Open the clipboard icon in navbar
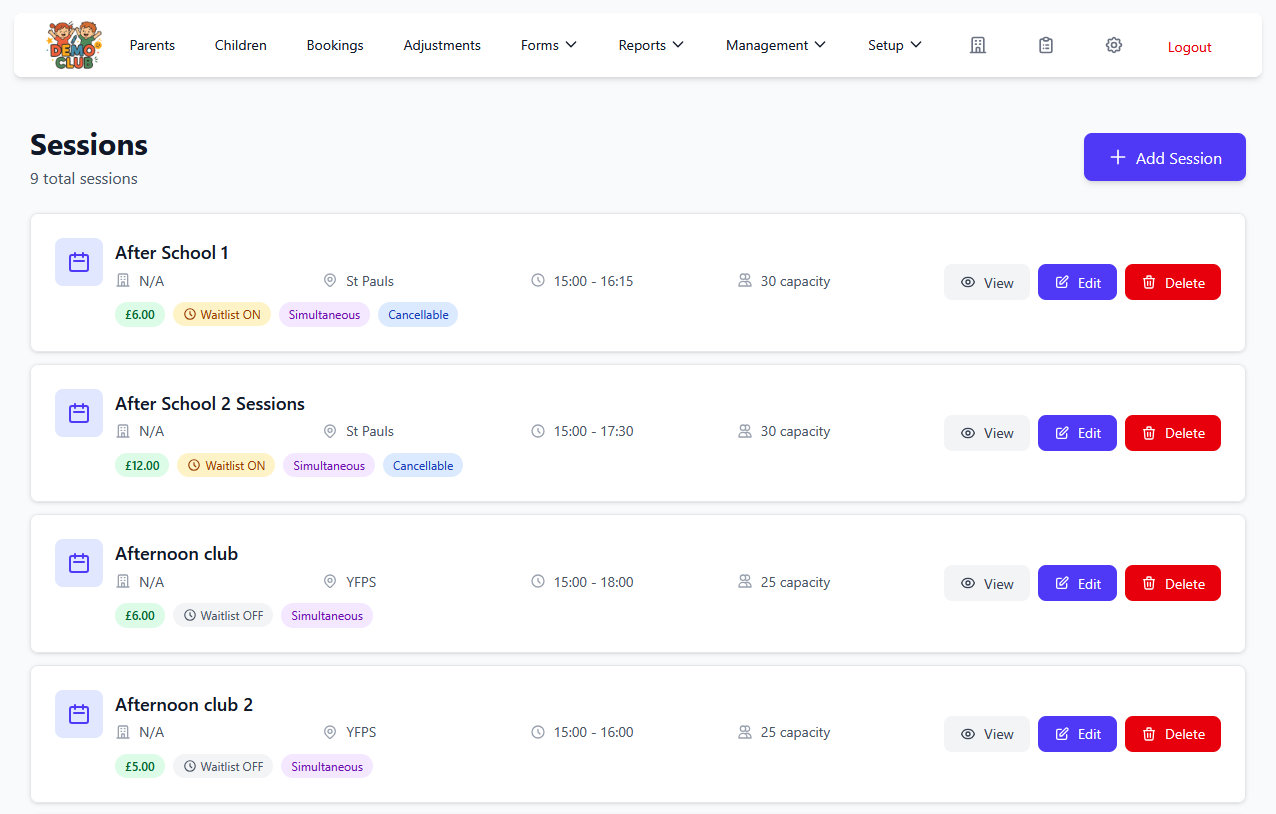Image resolution: width=1276 pixels, height=814 pixels. 1046,45
